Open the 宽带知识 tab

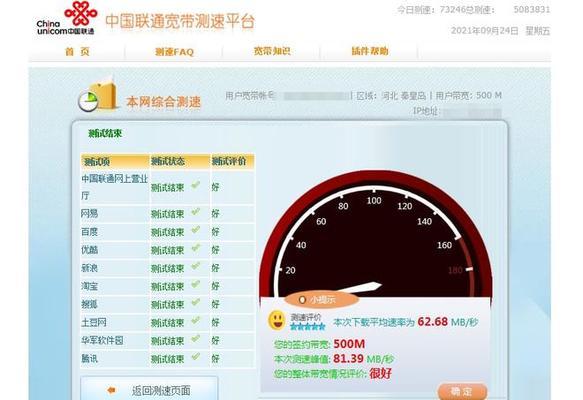click(x=272, y=51)
